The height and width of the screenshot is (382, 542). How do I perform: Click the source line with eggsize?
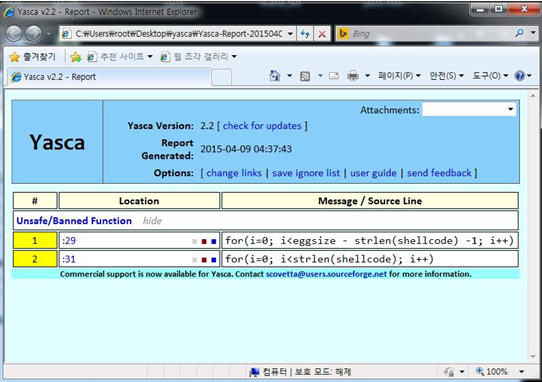click(x=369, y=240)
